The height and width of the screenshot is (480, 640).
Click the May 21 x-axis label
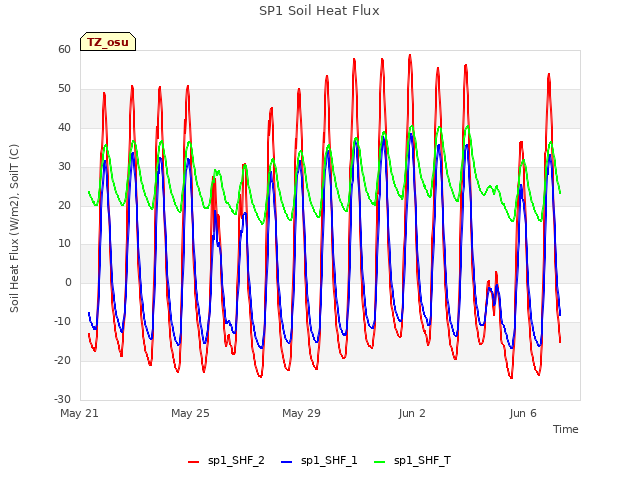click(79, 413)
